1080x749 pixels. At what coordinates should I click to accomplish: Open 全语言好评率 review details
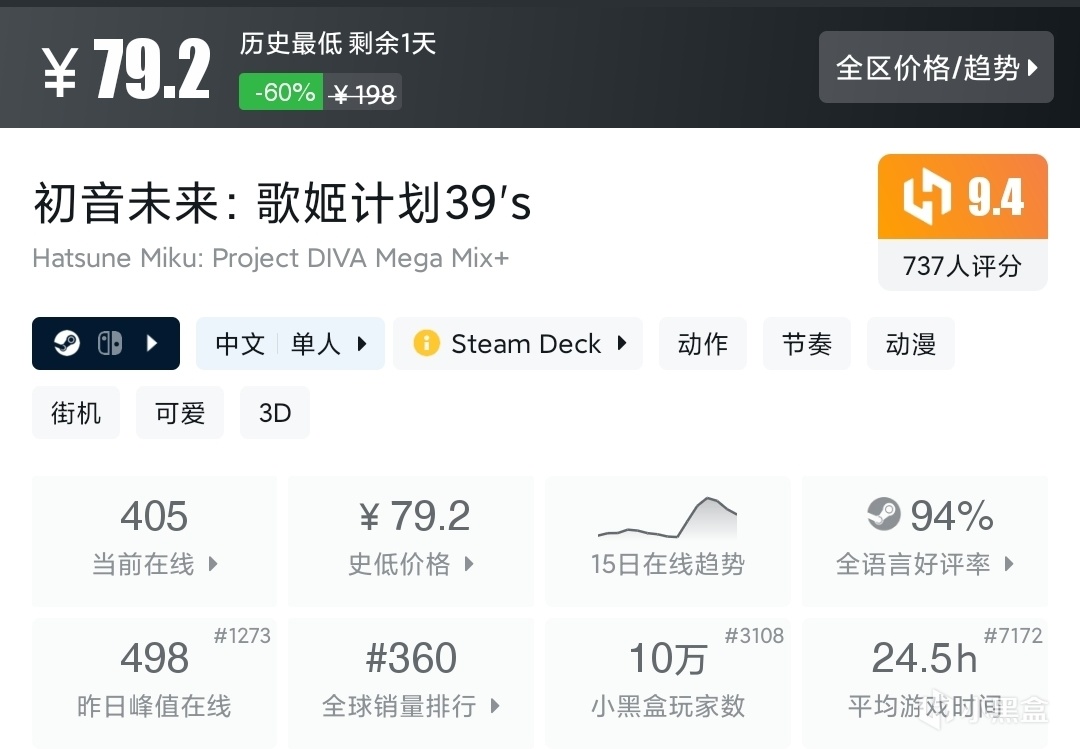(x=924, y=540)
